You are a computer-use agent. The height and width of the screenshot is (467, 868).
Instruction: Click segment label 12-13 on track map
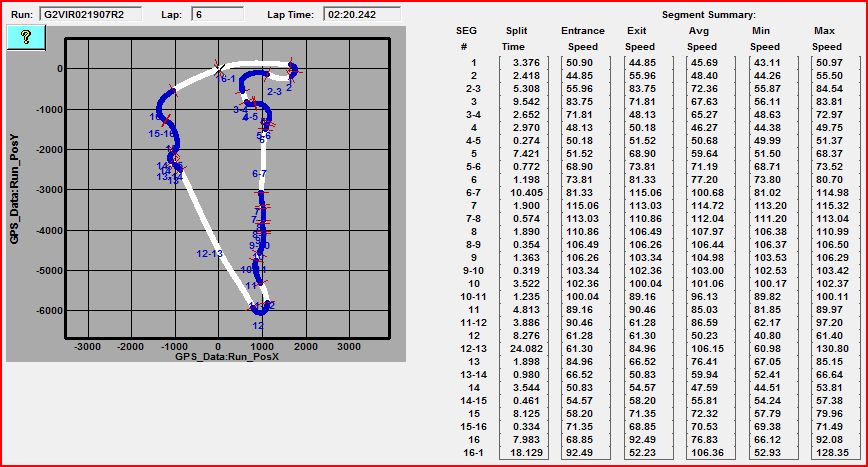coord(209,253)
